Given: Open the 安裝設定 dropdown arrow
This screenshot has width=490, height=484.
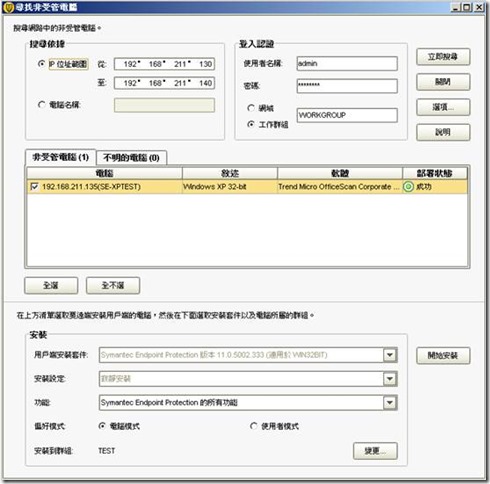Looking at the screenshot, I should pyautogui.click(x=390, y=379).
